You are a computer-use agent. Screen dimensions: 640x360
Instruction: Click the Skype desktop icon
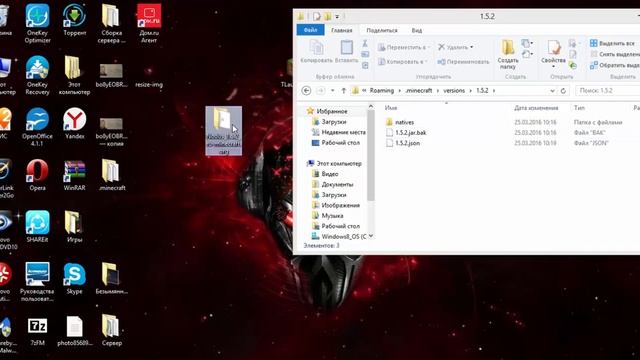pyautogui.click(x=74, y=279)
